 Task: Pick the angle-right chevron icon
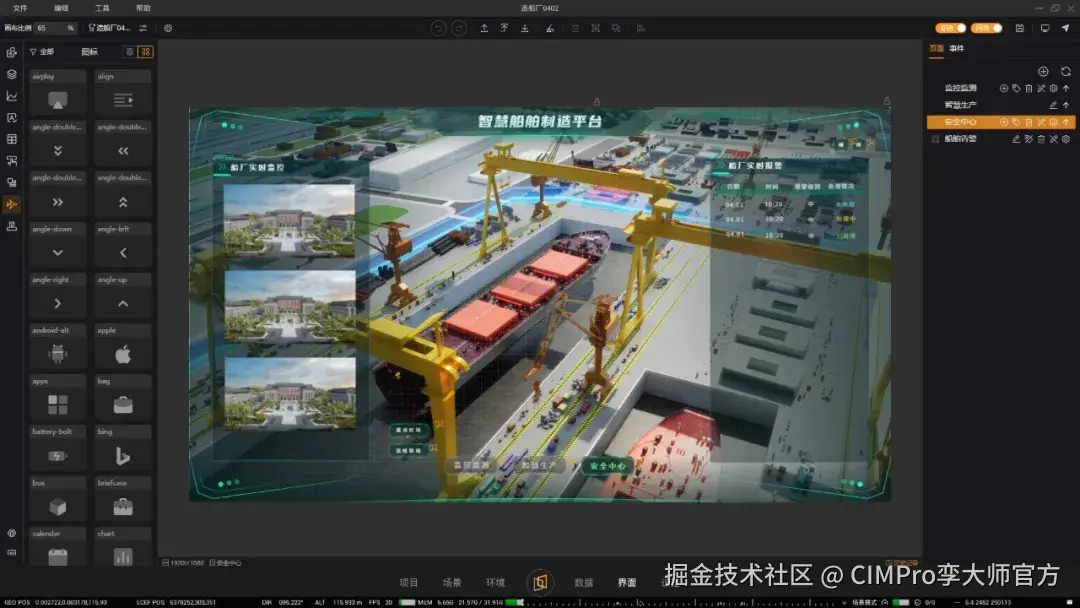58,304
